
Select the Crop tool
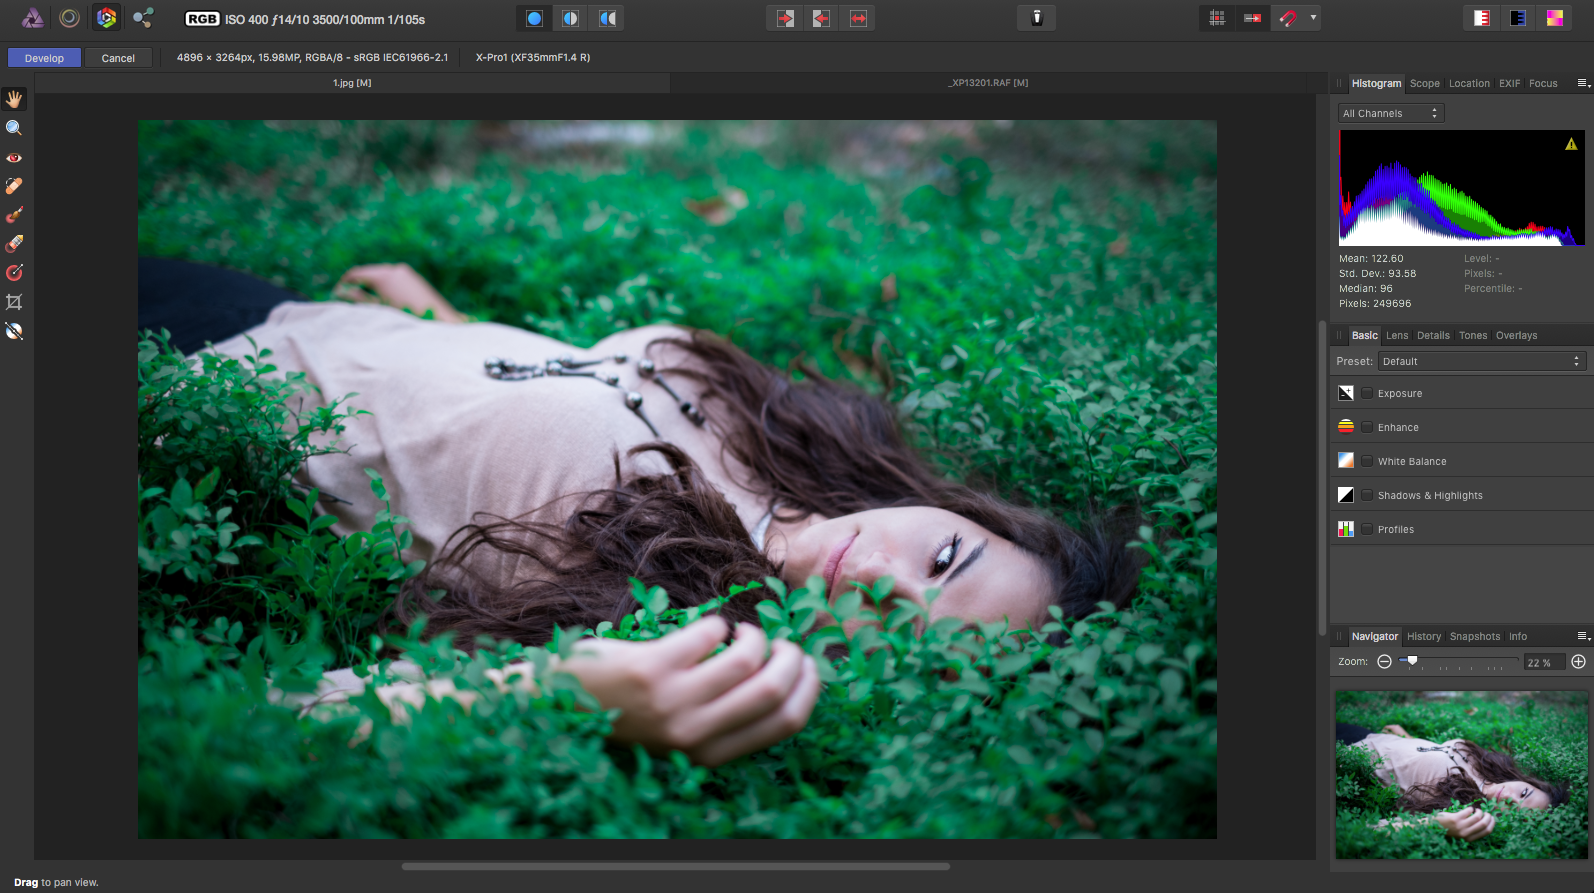14,302
